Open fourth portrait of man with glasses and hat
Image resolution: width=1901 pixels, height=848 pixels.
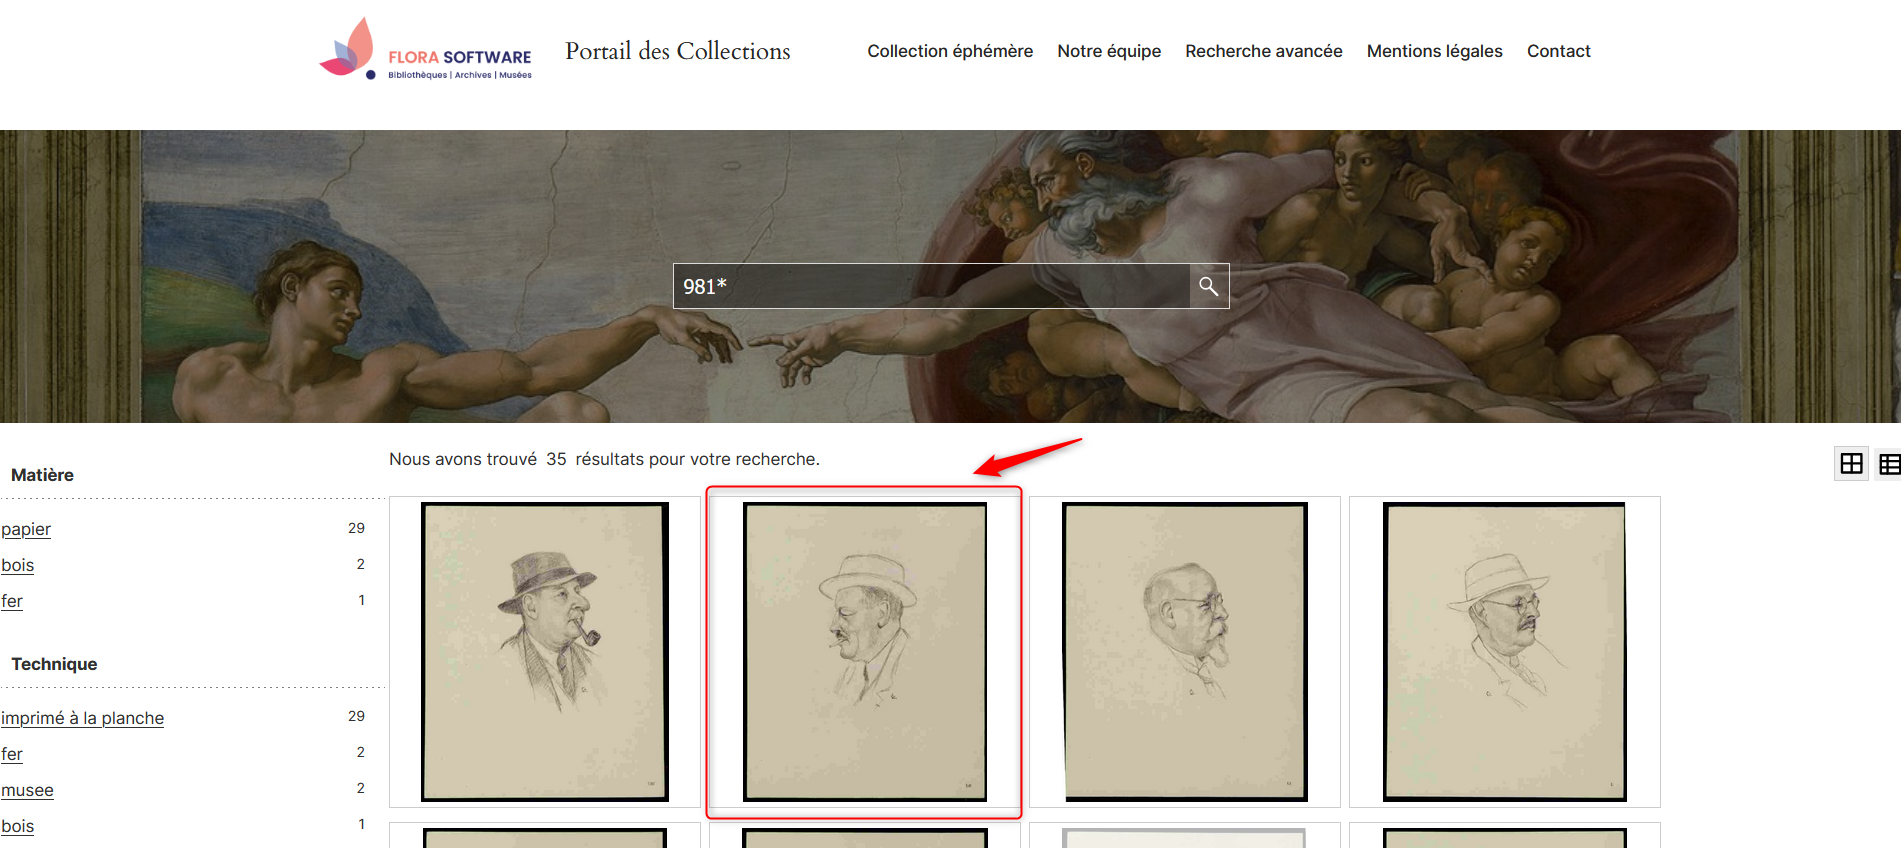1504,651
